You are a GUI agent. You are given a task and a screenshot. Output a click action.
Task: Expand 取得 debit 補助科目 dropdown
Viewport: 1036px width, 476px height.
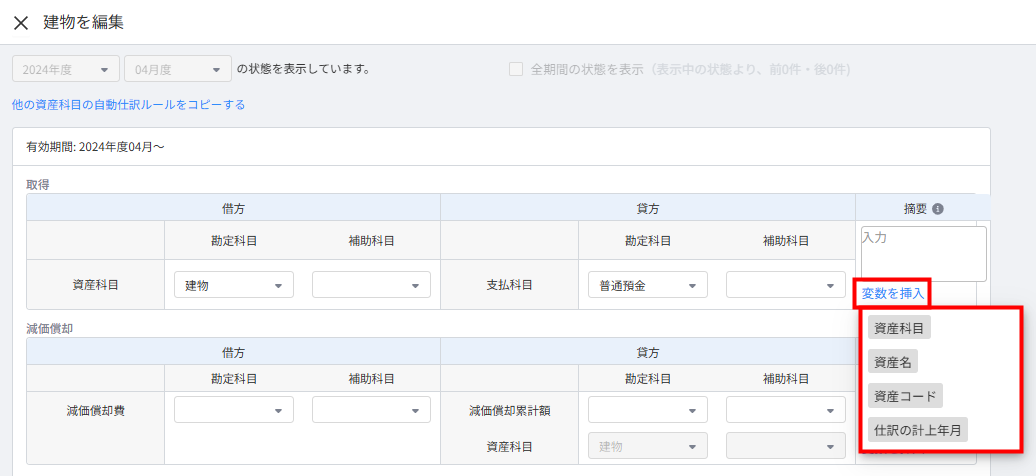click(371, 285)
